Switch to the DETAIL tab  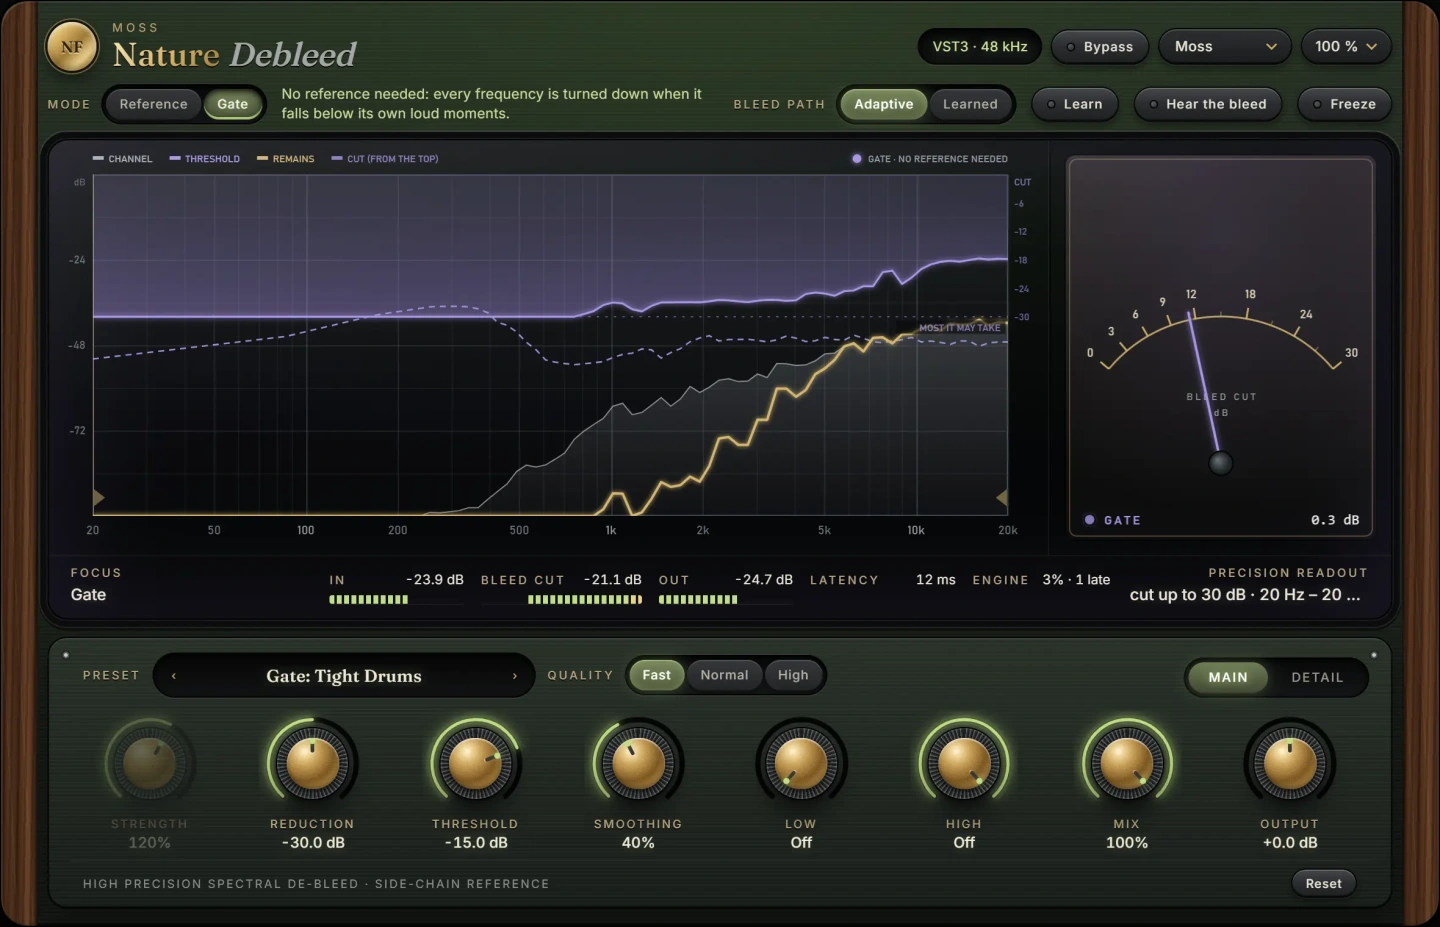(x=1317, y=677)
